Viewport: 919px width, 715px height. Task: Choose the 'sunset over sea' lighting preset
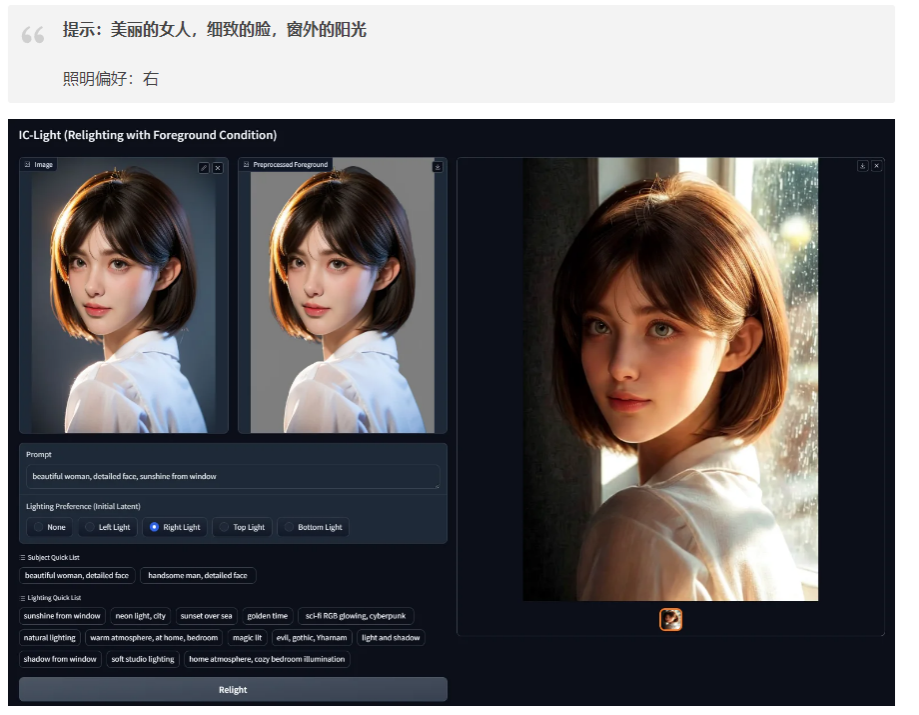[x=206, y=616]
